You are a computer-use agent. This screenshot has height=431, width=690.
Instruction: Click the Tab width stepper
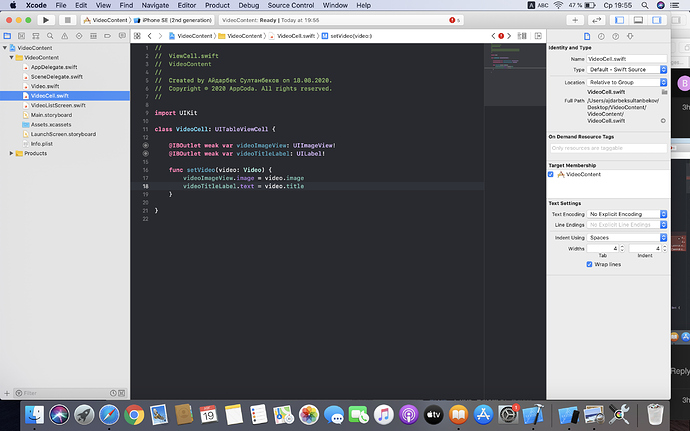tap(622, 248)
